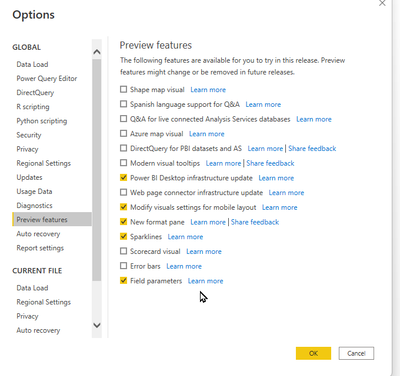400x376 pixels.
Task: Open Learn more for Azure map visual
Action: tap(207, 134)
